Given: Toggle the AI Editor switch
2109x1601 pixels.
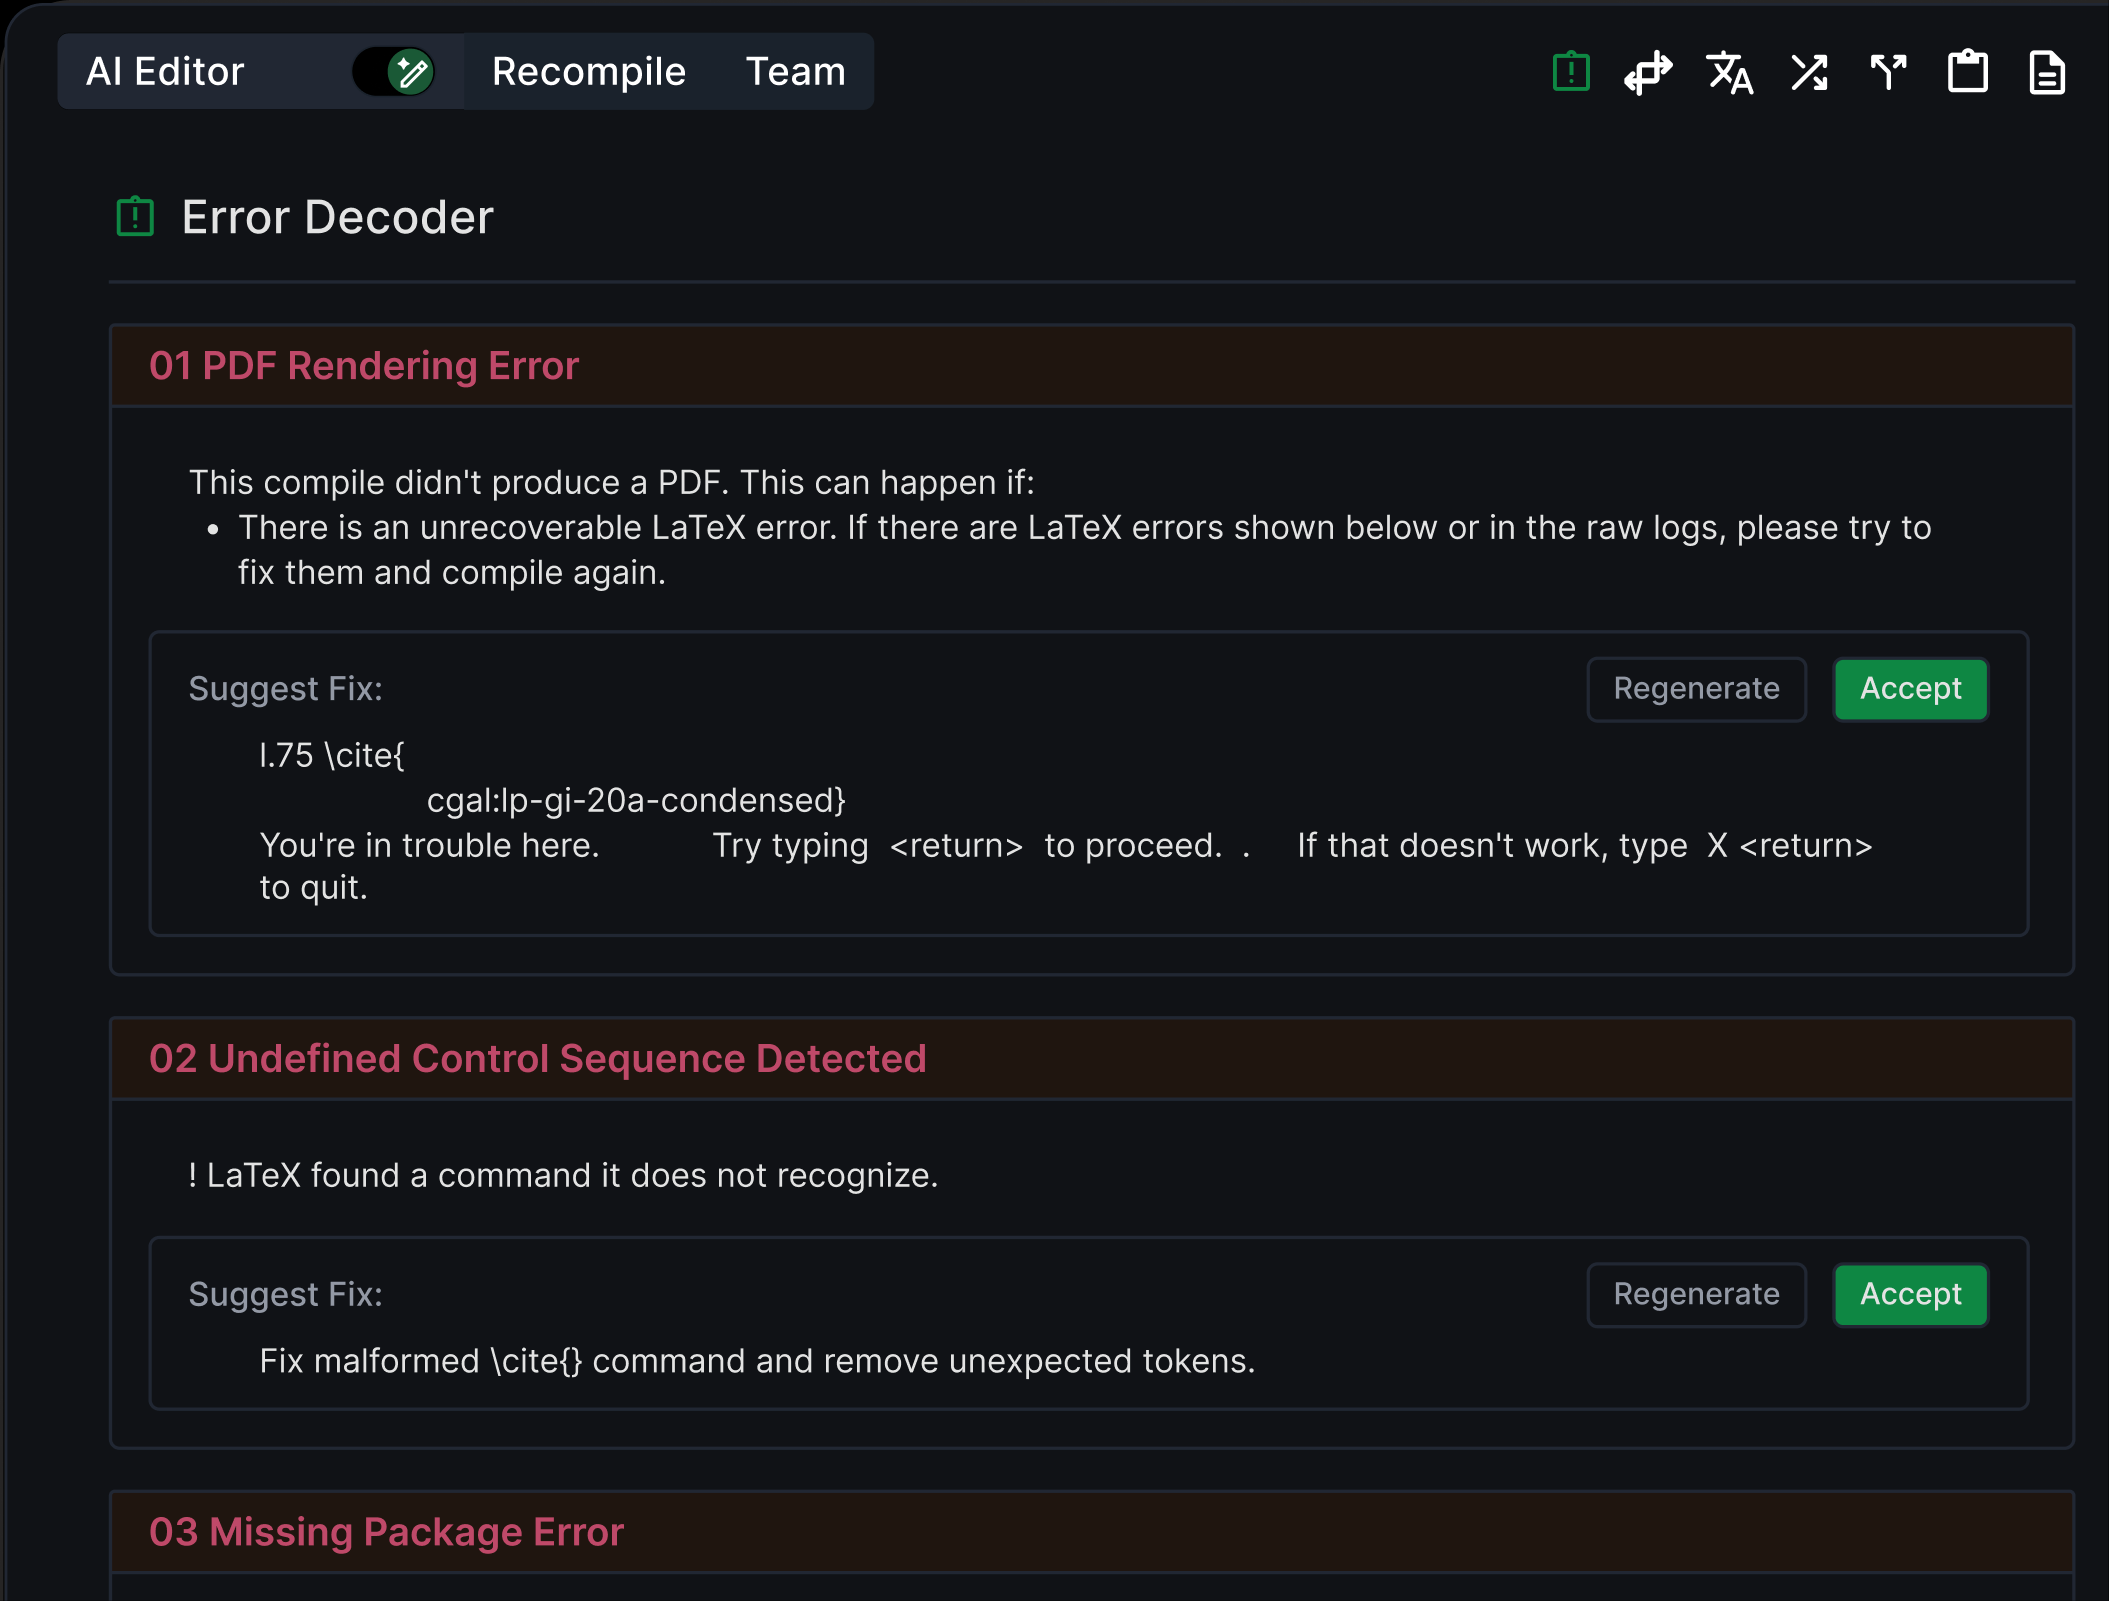Looking at the screenshot, I should [393, 72].
